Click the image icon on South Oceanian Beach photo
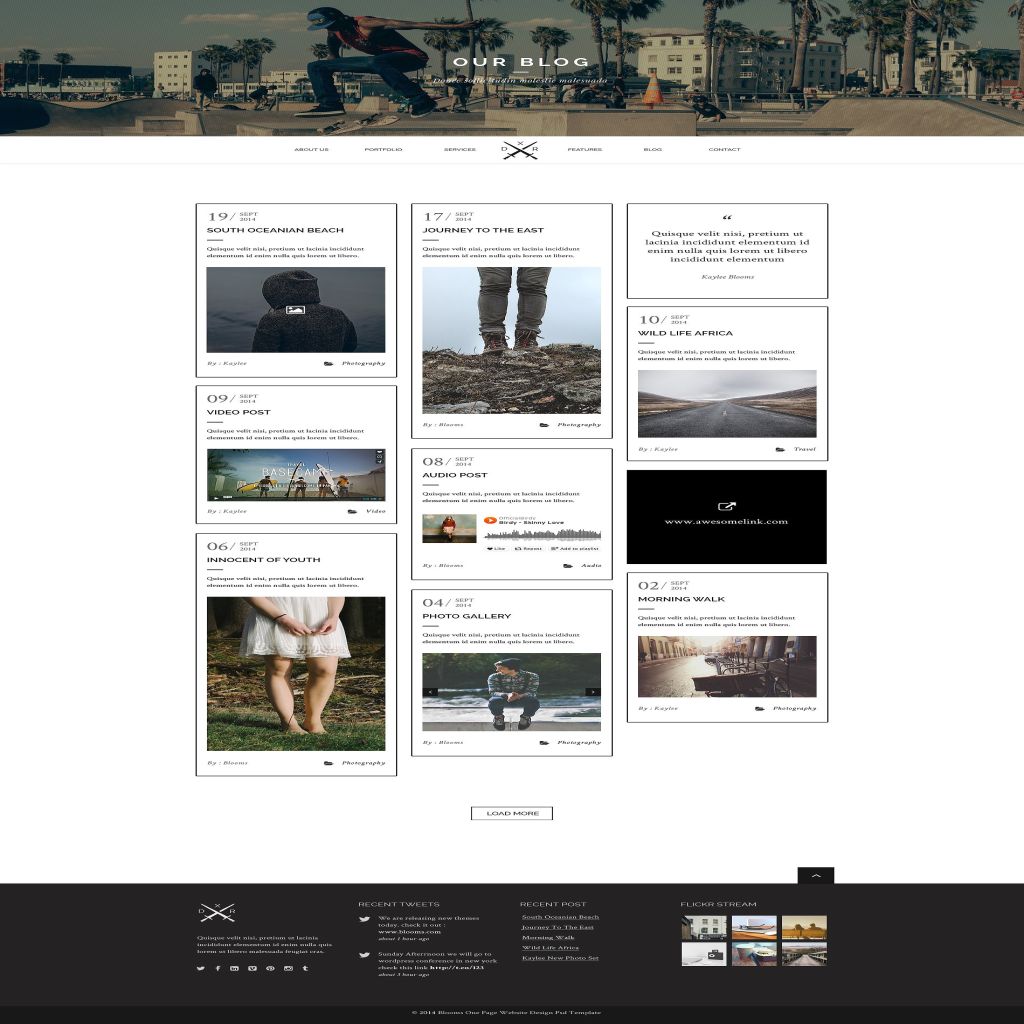1024x1024 pixels. pos(295,310)
